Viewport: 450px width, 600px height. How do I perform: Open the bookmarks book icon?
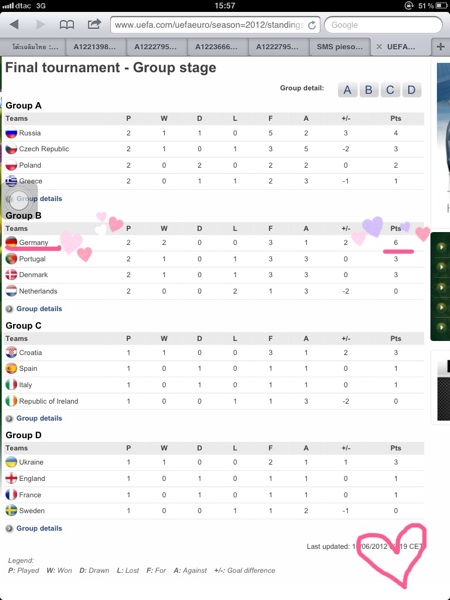click(x=67, y=25)
